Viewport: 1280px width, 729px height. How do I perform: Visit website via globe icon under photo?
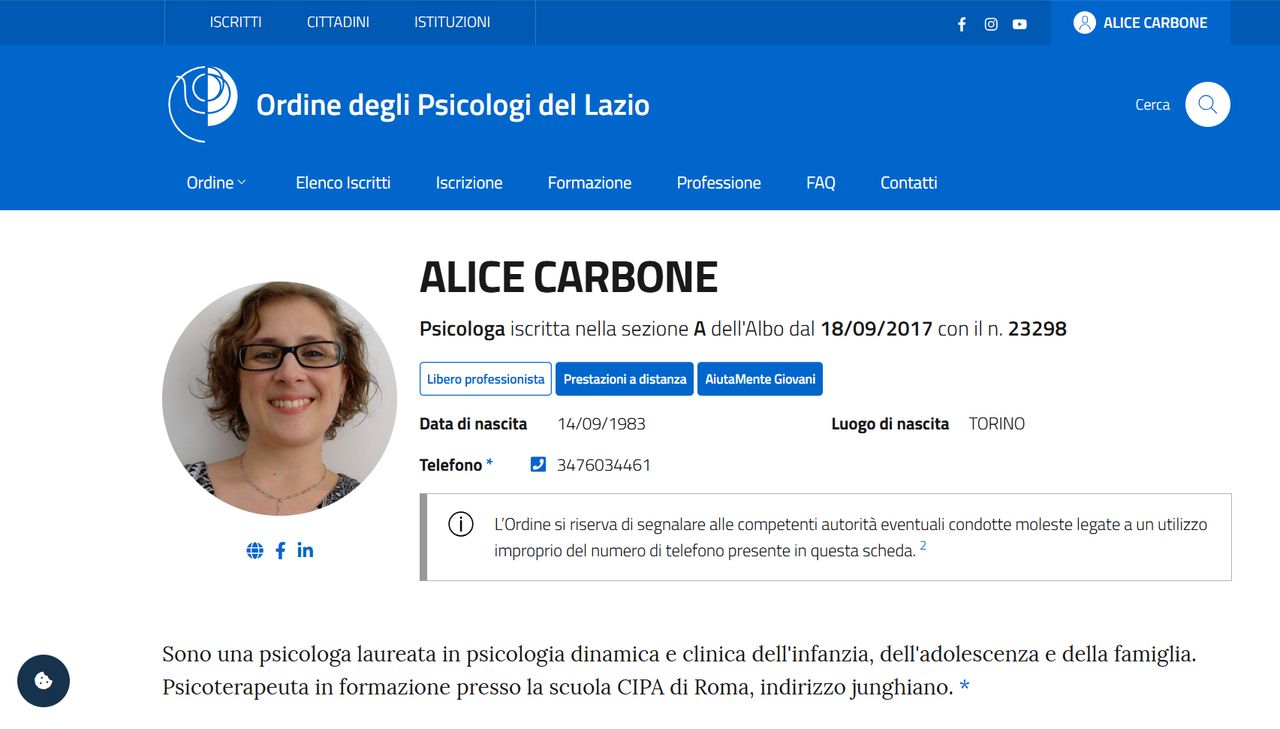pos(255,550)
